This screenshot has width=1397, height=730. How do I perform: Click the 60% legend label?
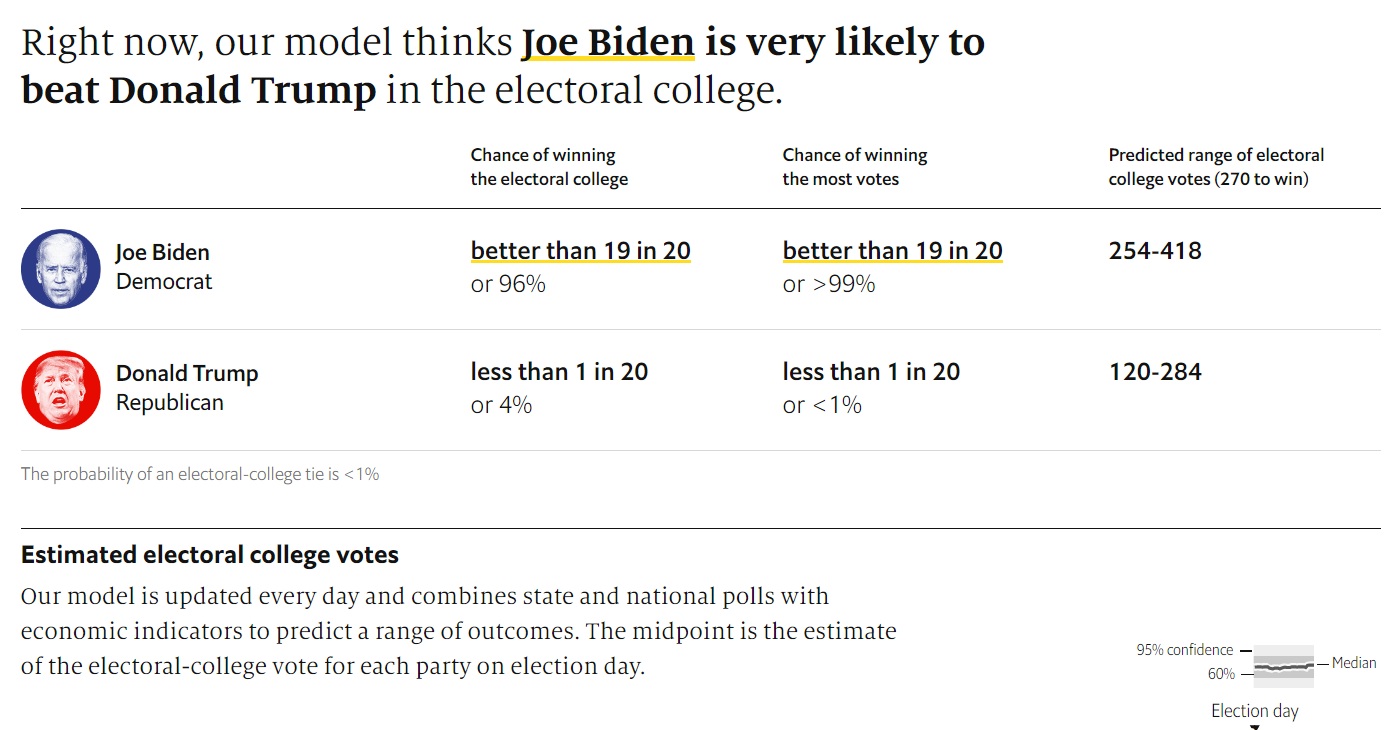1221,674
